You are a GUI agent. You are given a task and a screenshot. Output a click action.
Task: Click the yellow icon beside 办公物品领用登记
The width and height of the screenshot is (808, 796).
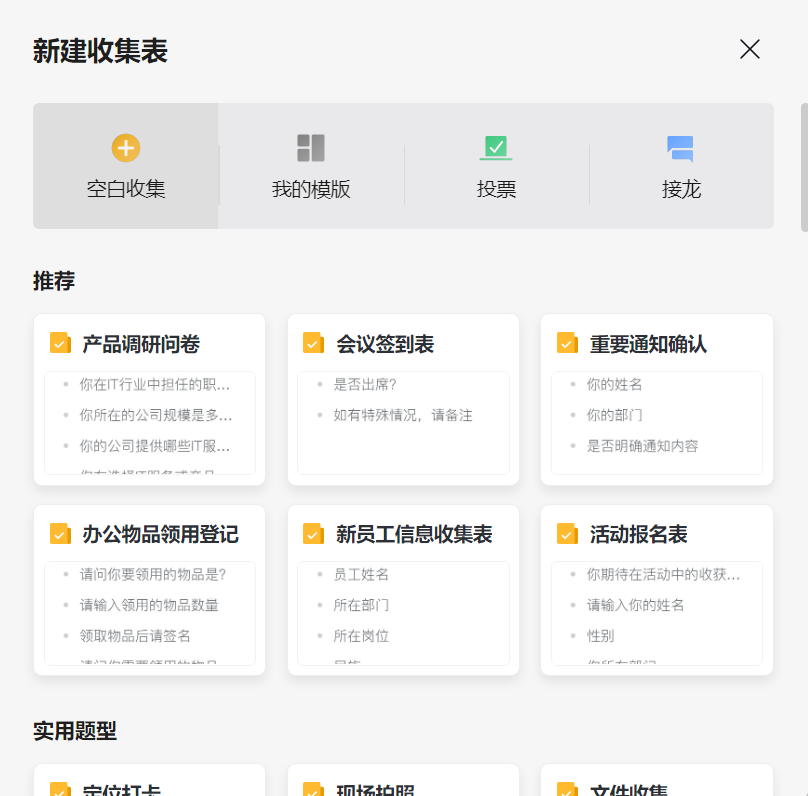tap(60, 534)
